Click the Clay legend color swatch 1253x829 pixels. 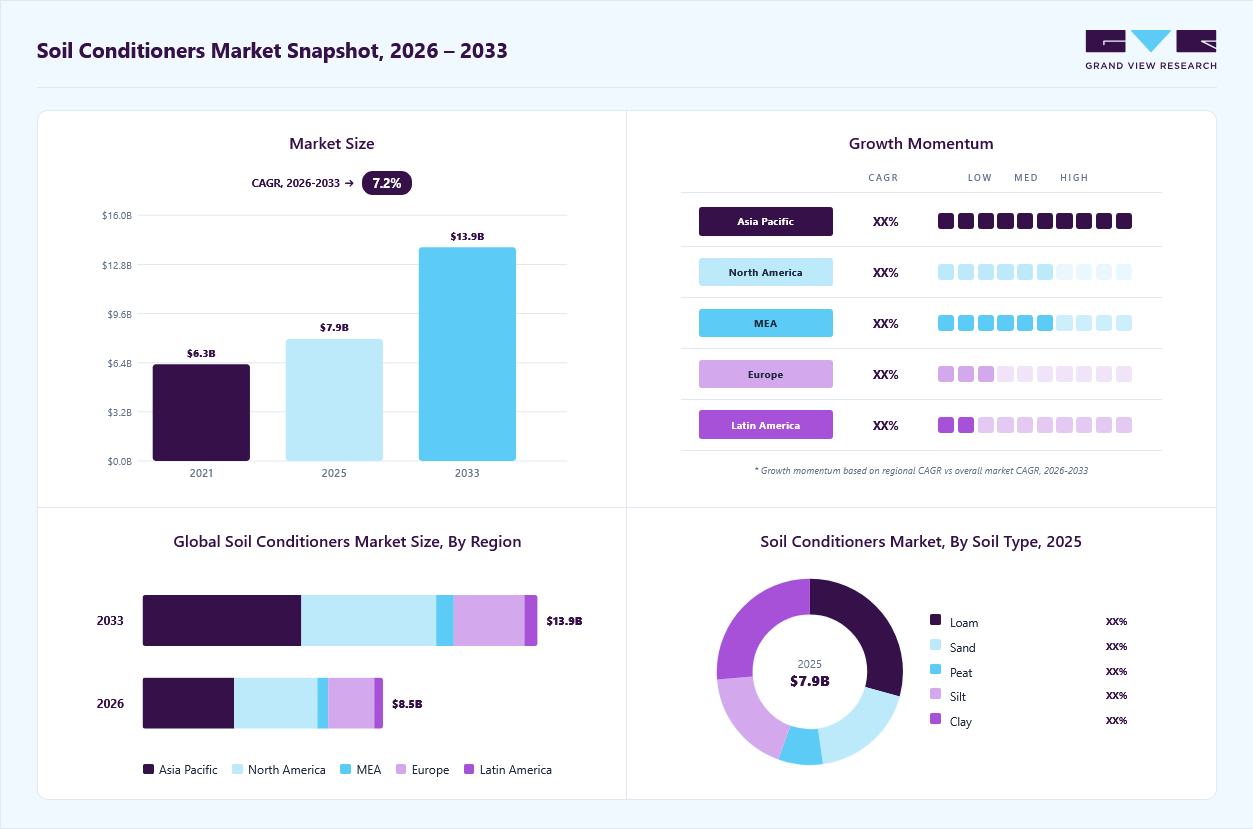[x=936, y=719]
